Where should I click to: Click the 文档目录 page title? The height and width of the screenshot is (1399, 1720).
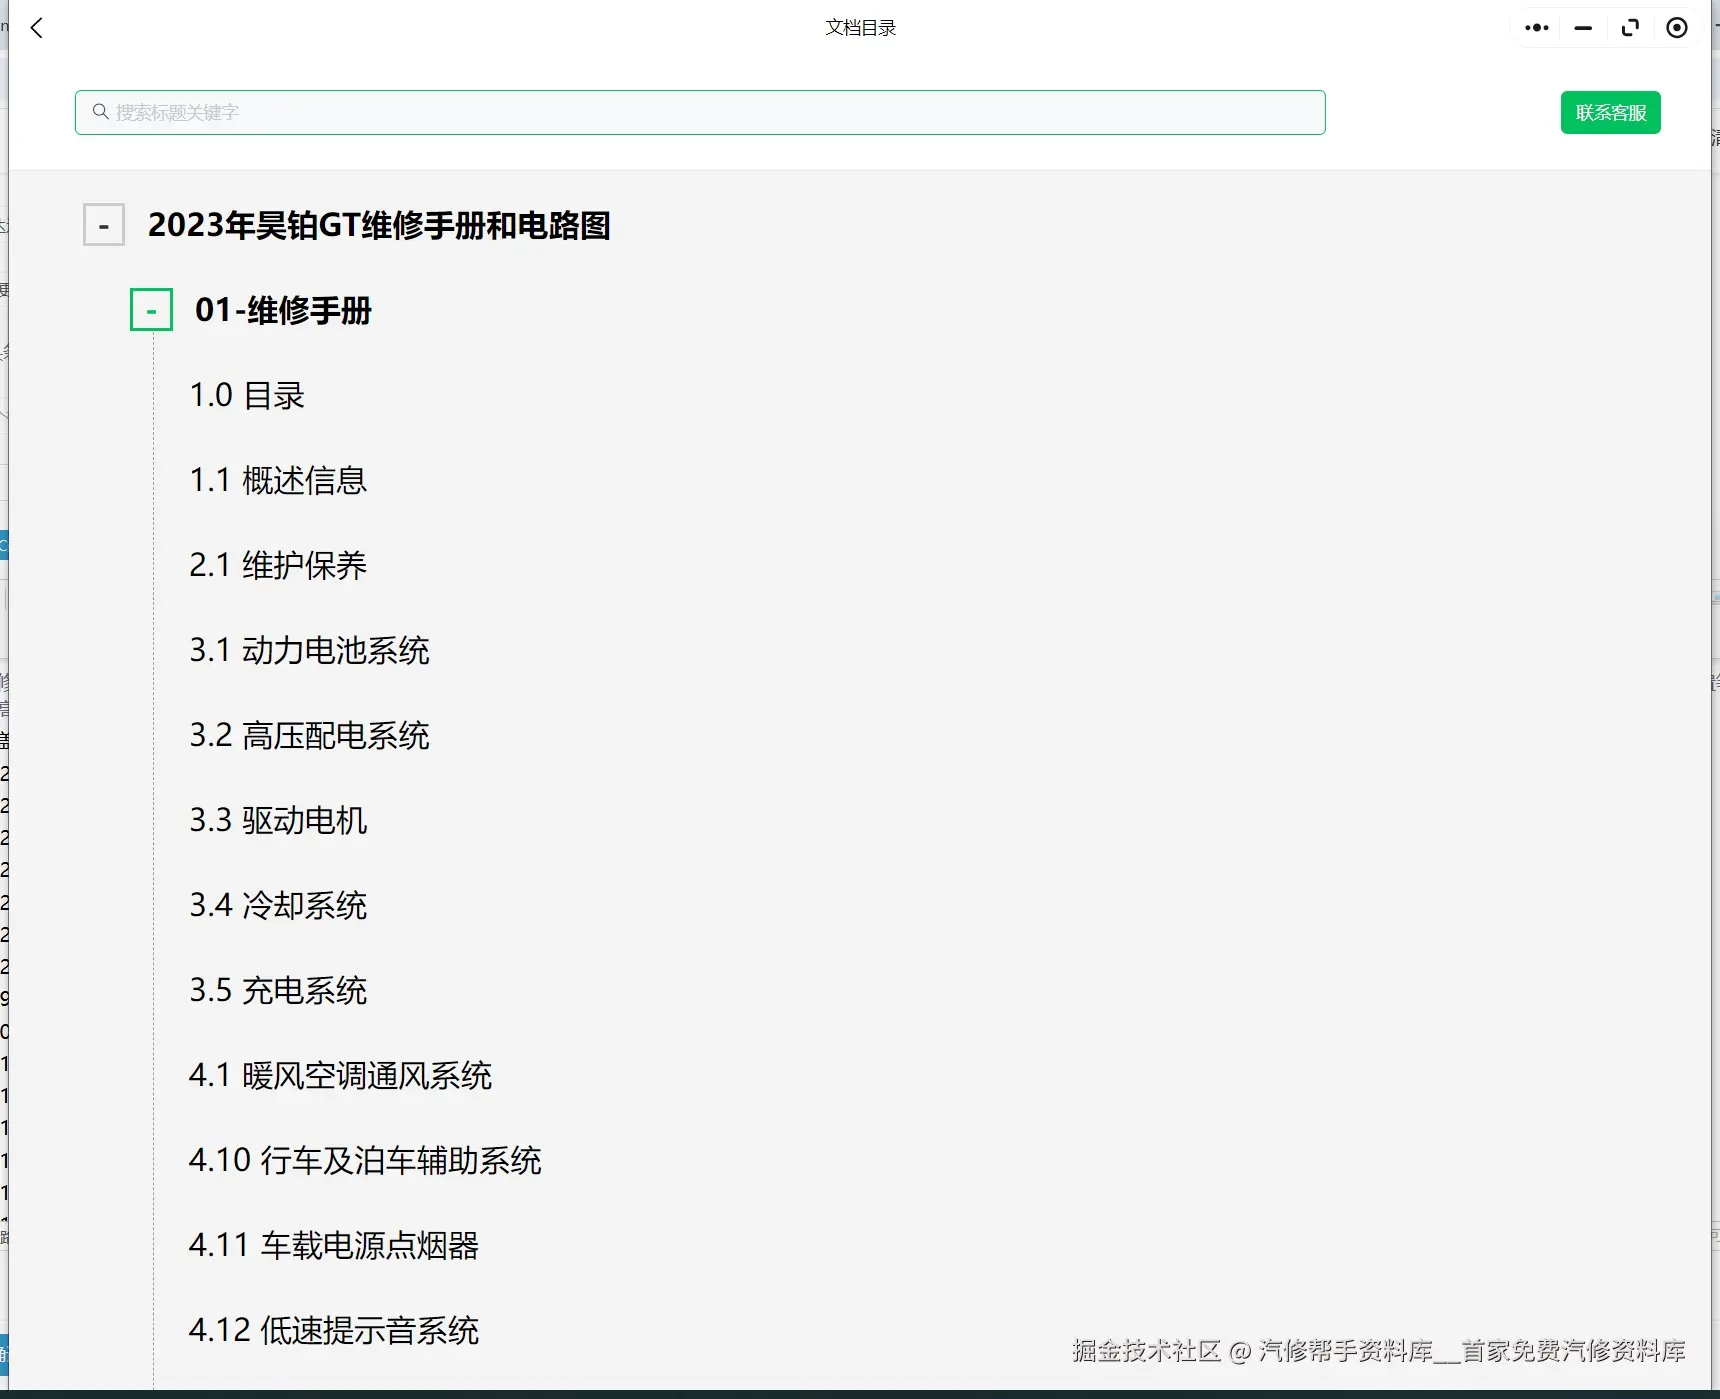pyautogui.click(x=860, y=28)
